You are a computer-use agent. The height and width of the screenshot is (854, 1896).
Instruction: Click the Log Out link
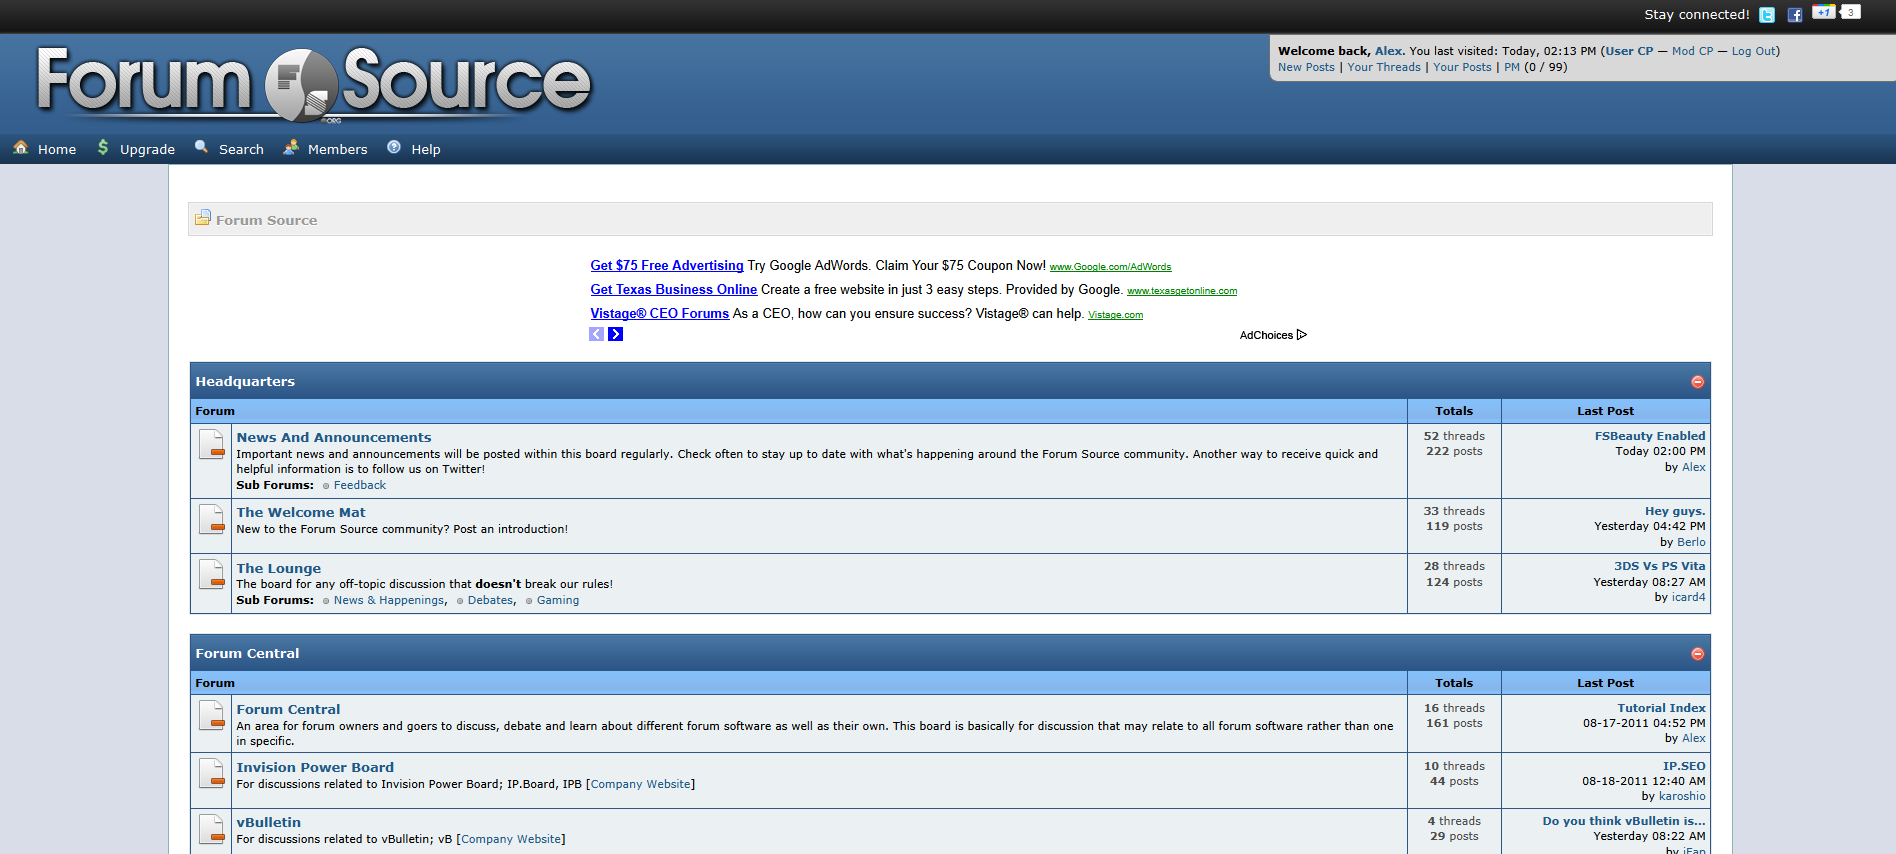pos(1753,51)
